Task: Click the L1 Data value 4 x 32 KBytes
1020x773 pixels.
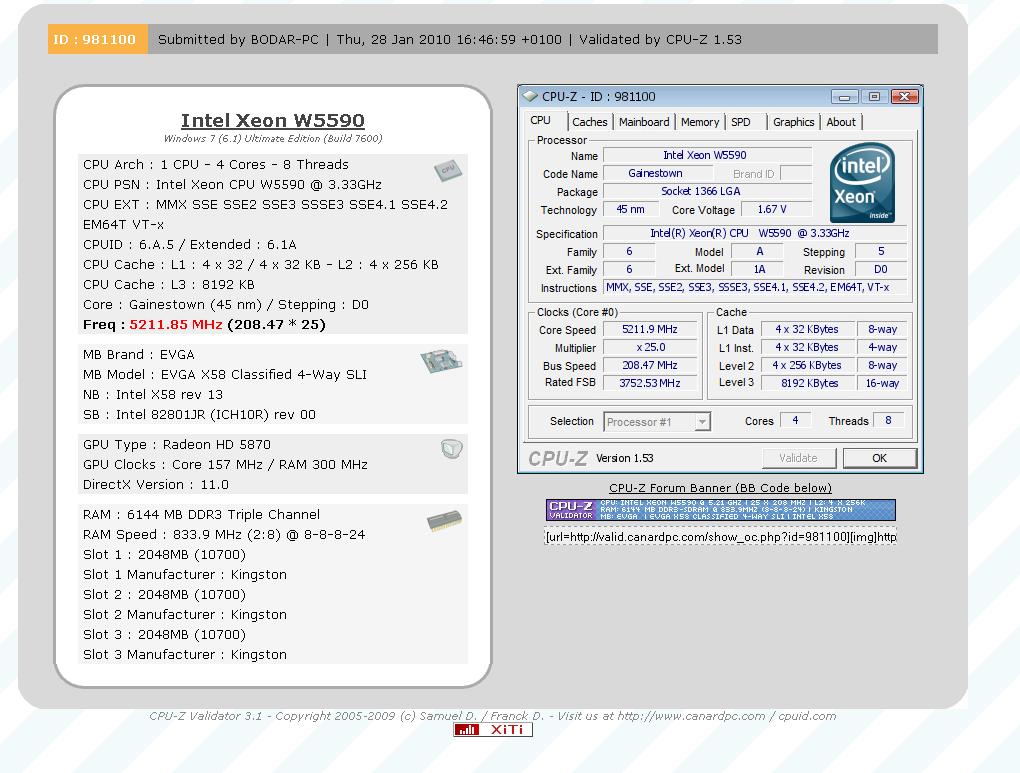Action: [x=807, y=329]
